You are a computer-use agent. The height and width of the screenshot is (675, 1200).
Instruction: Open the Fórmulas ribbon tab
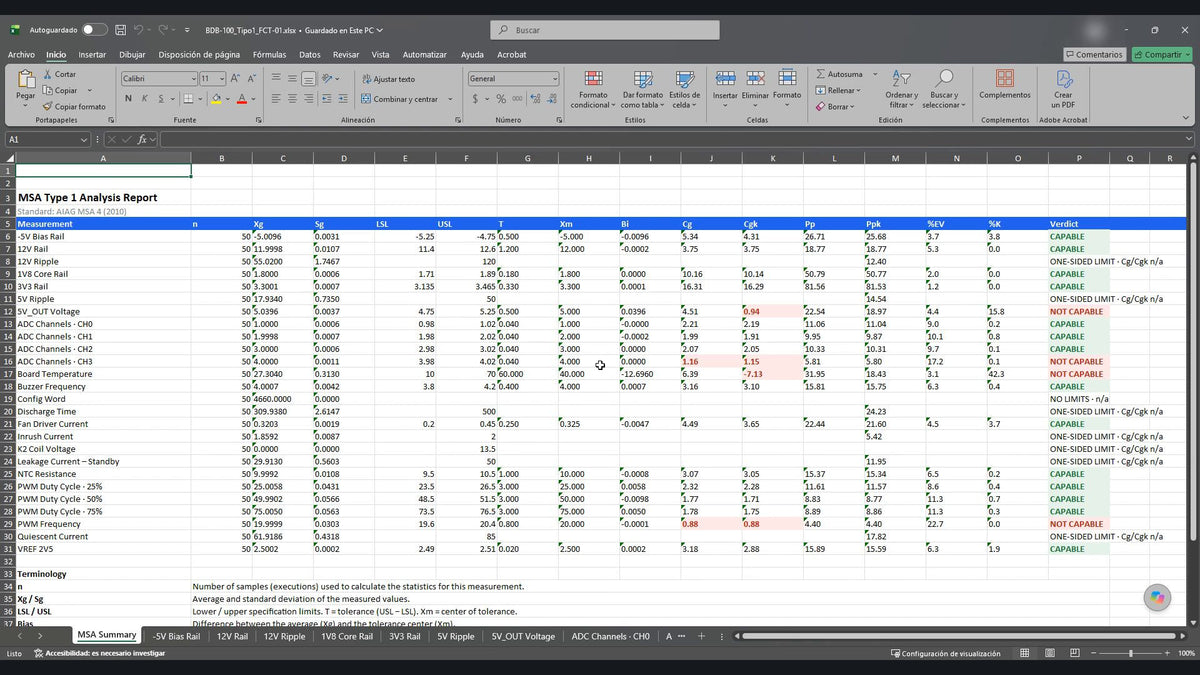click(269, 55)
